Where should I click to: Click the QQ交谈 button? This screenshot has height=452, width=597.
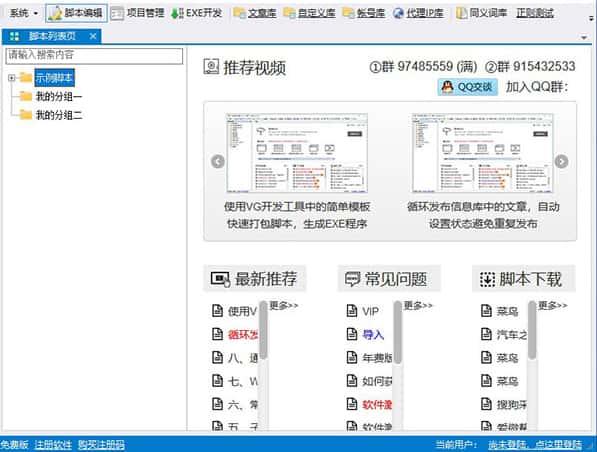pos(467,87)
